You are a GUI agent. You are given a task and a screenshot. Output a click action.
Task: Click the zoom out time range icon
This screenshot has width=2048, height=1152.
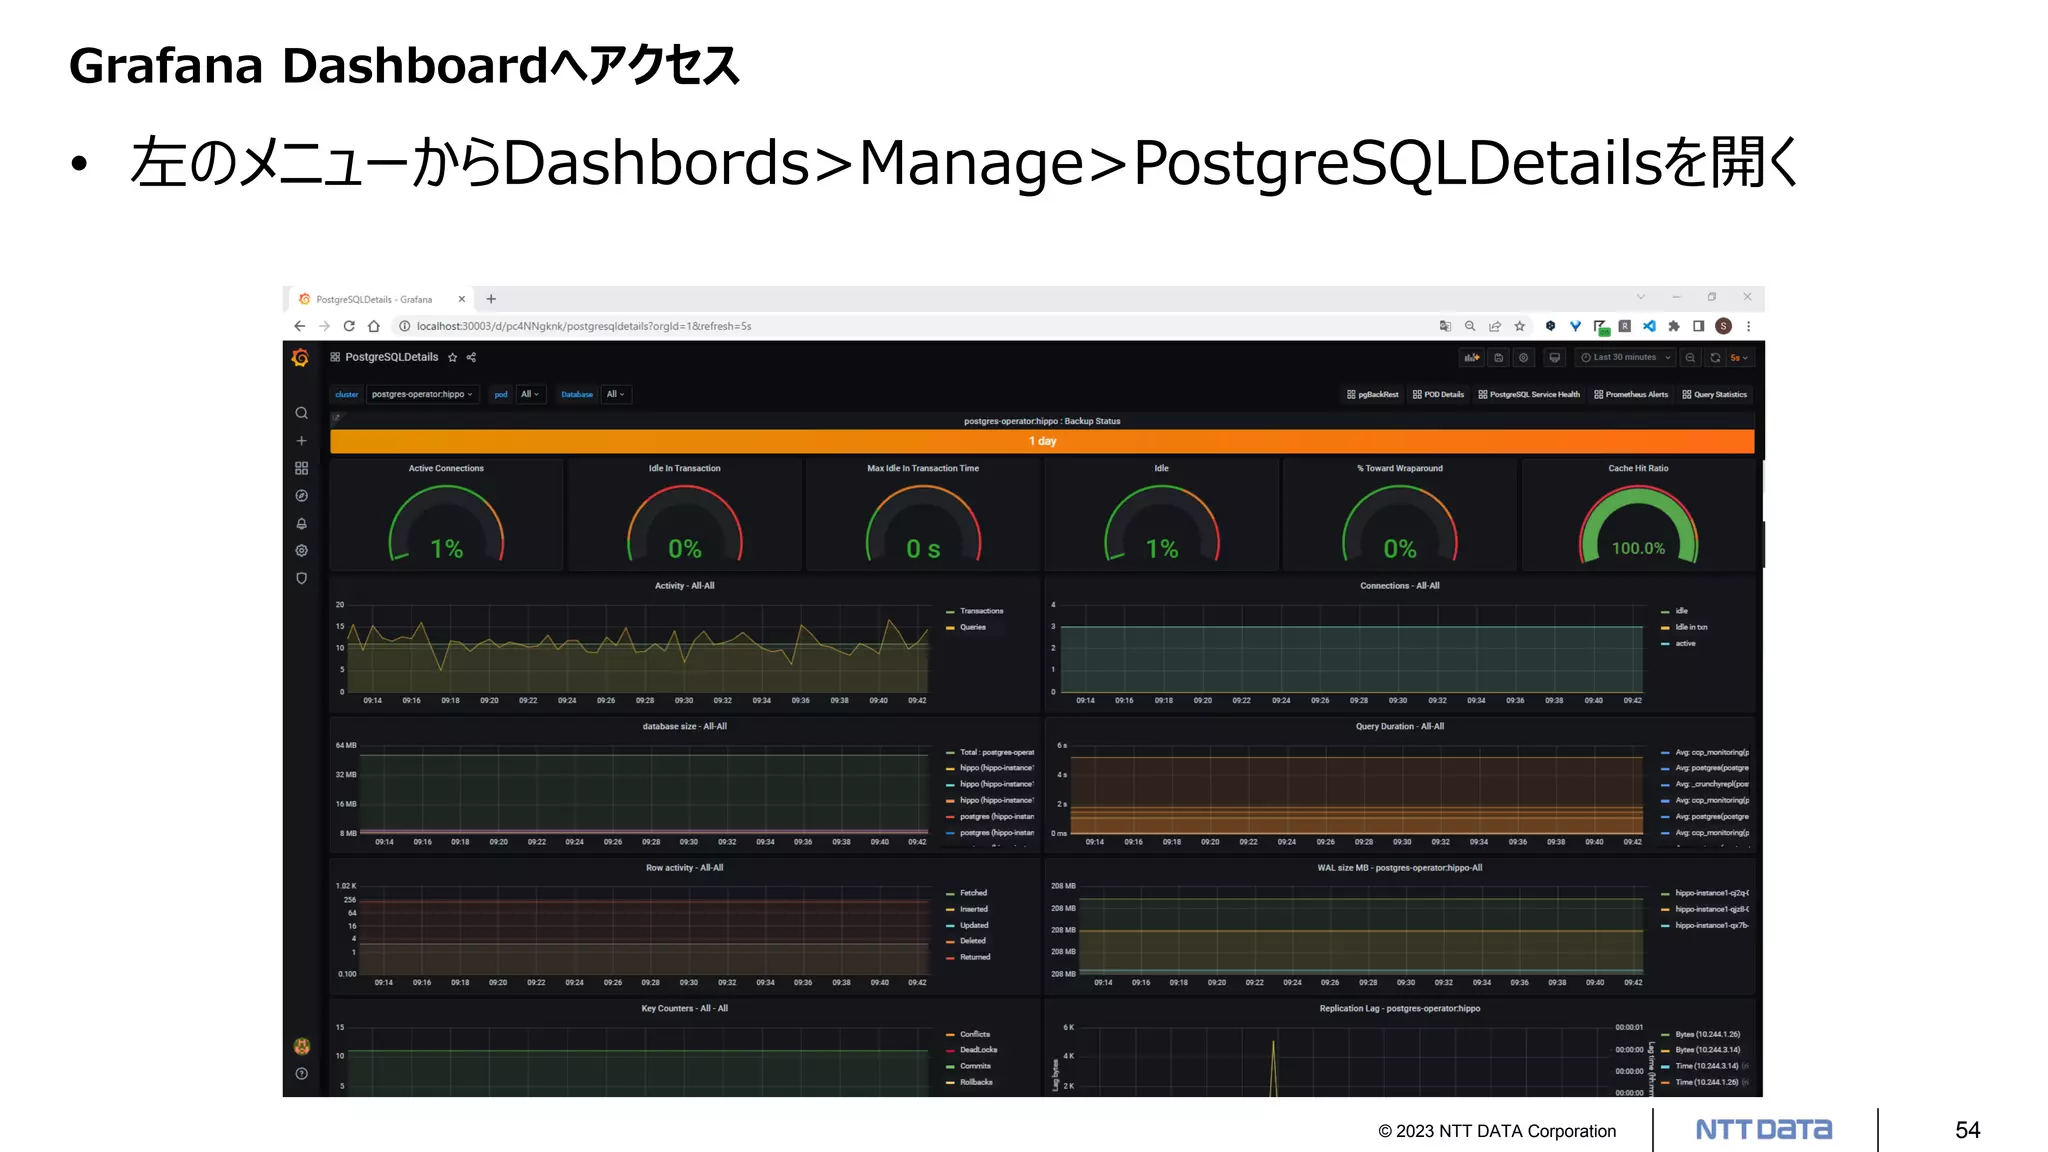[1690, 357]
